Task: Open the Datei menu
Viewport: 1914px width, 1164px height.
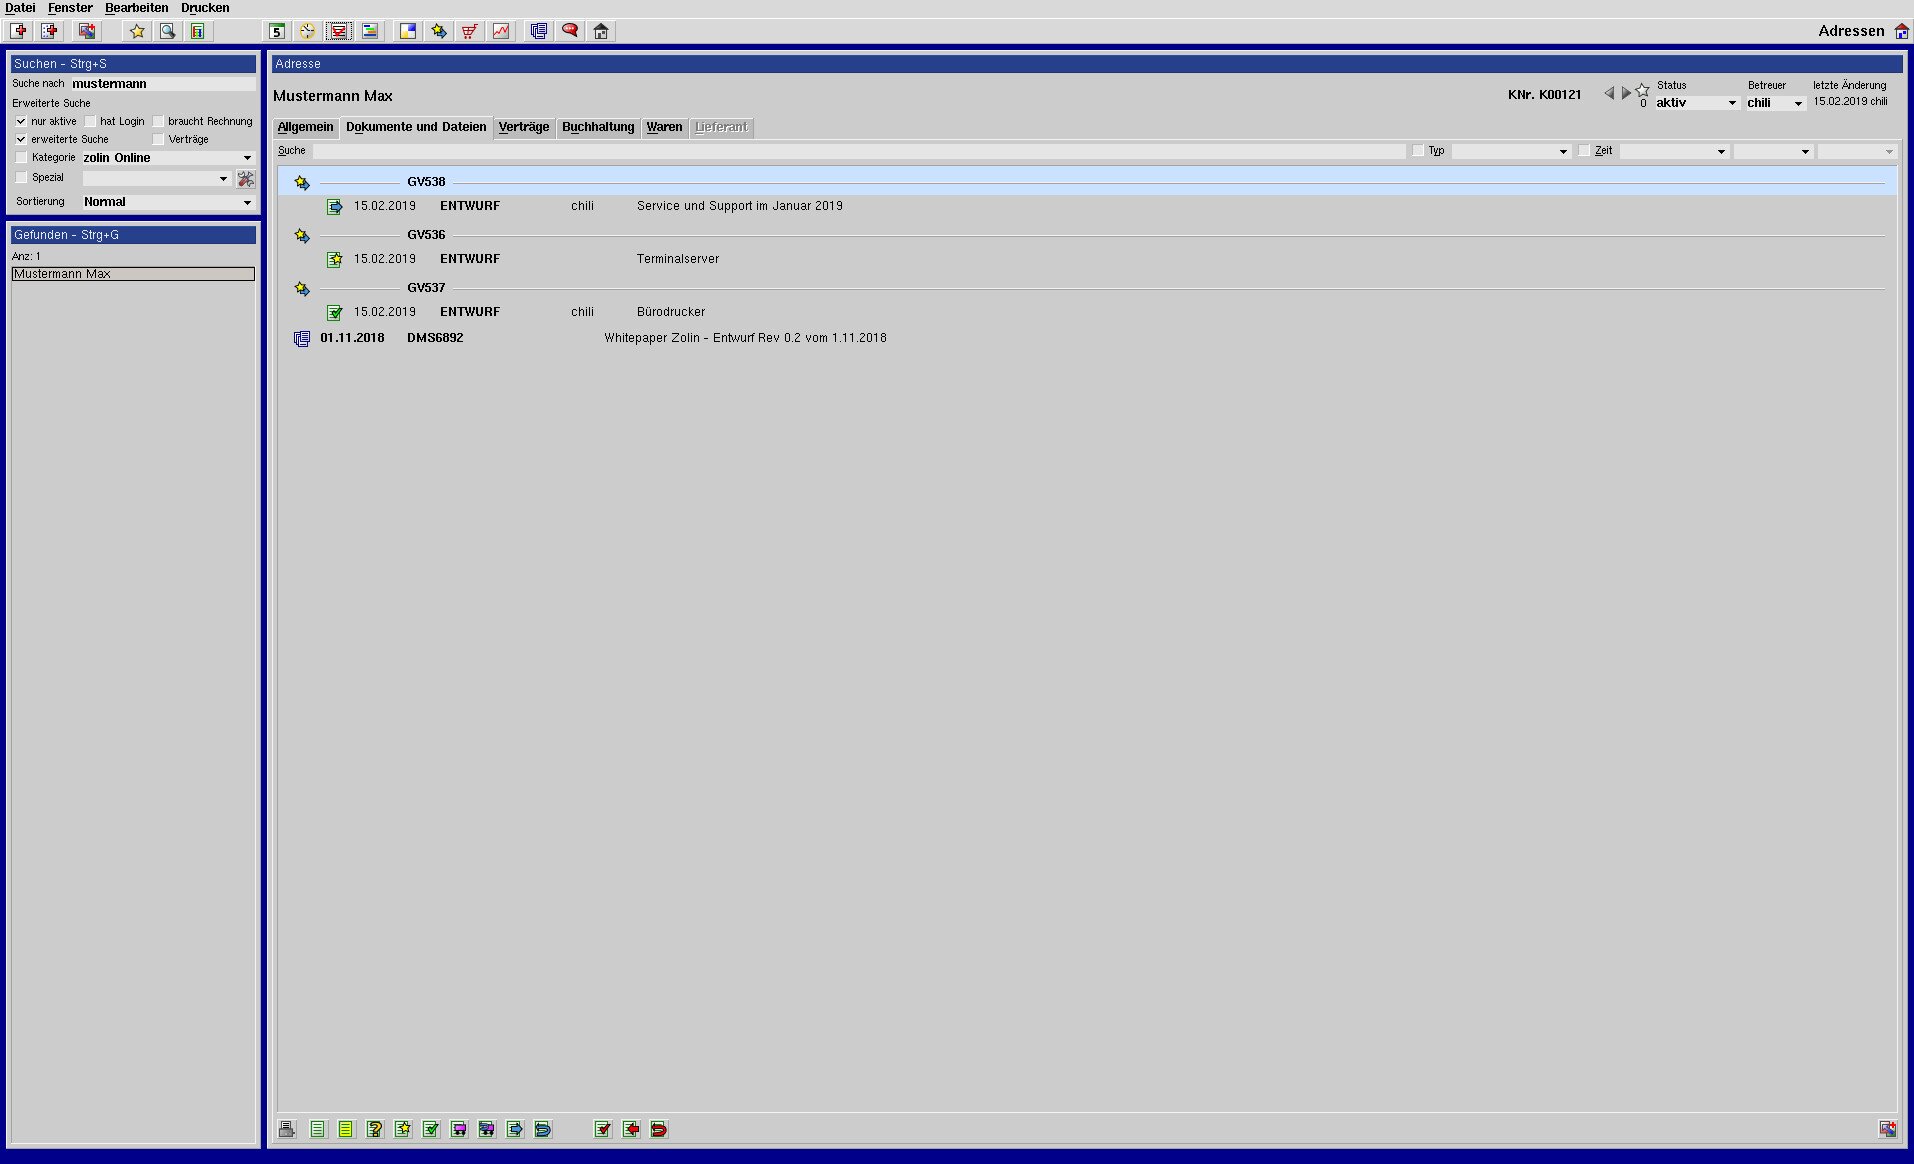Action: (20, 8)
